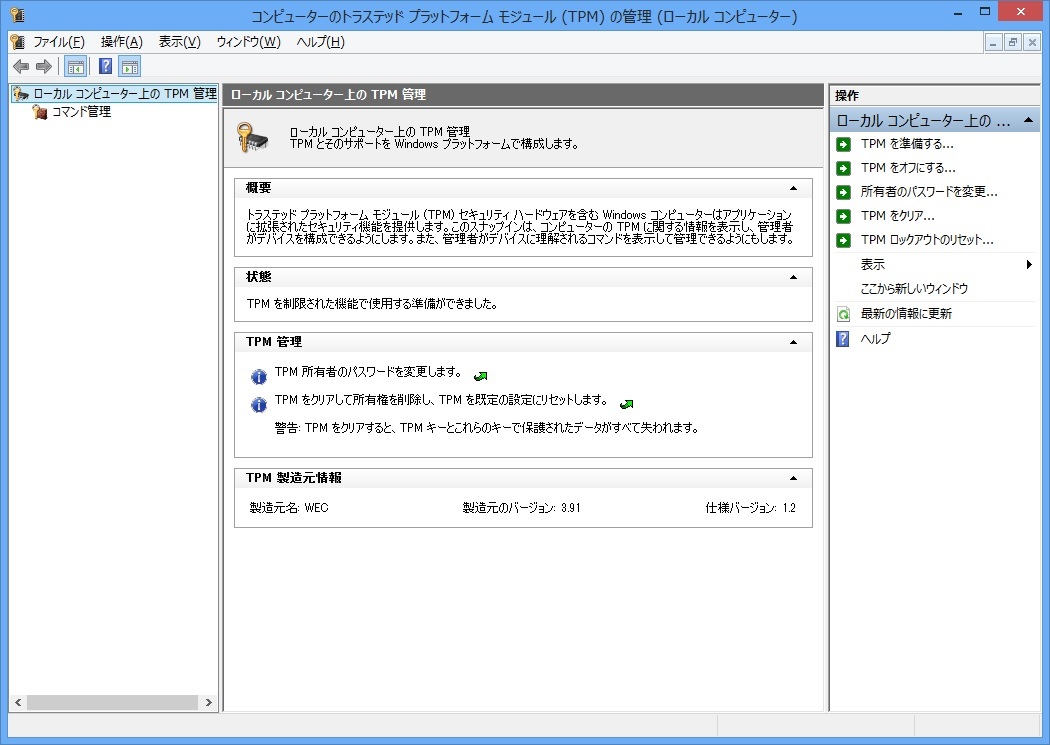1050x745 pixels.
Task: Click the inner MDI minimize button
Action: [994, 42]
